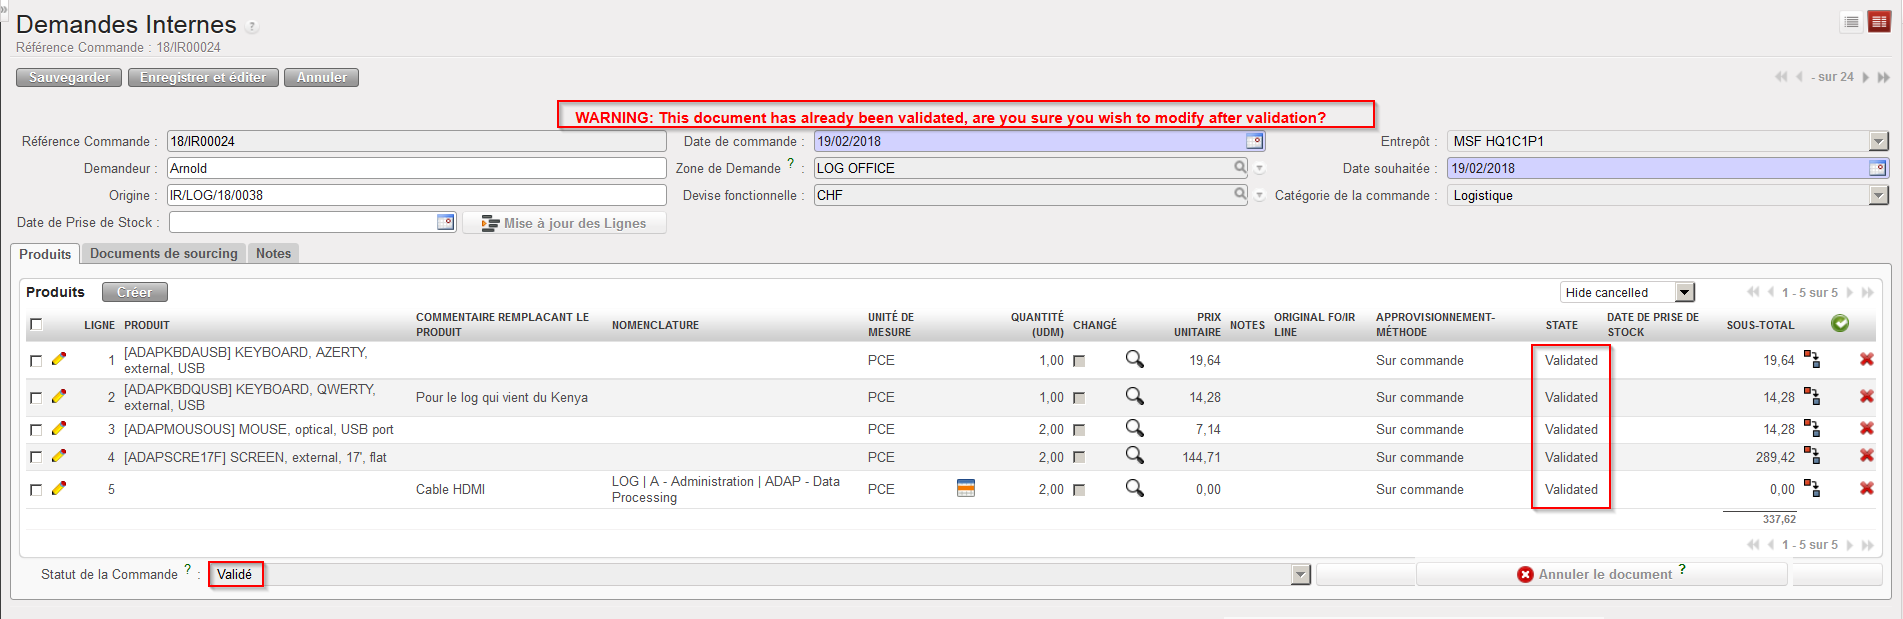The height and width of the screenshot is (619, 1903).
Task: Click split line icon for MOUSE row
Action: [1812, 429]
